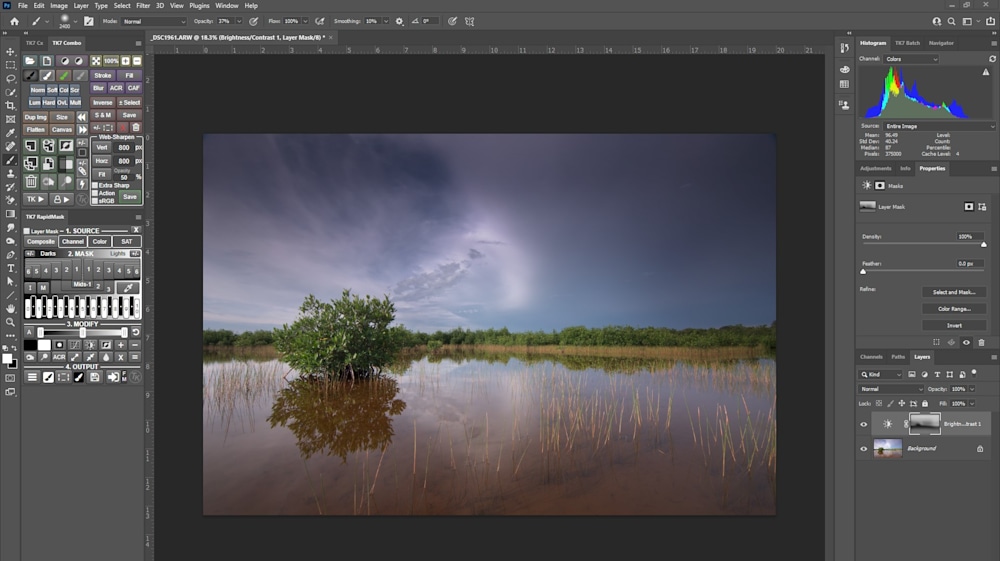Switch to the Channels tab

pos(871,357)
